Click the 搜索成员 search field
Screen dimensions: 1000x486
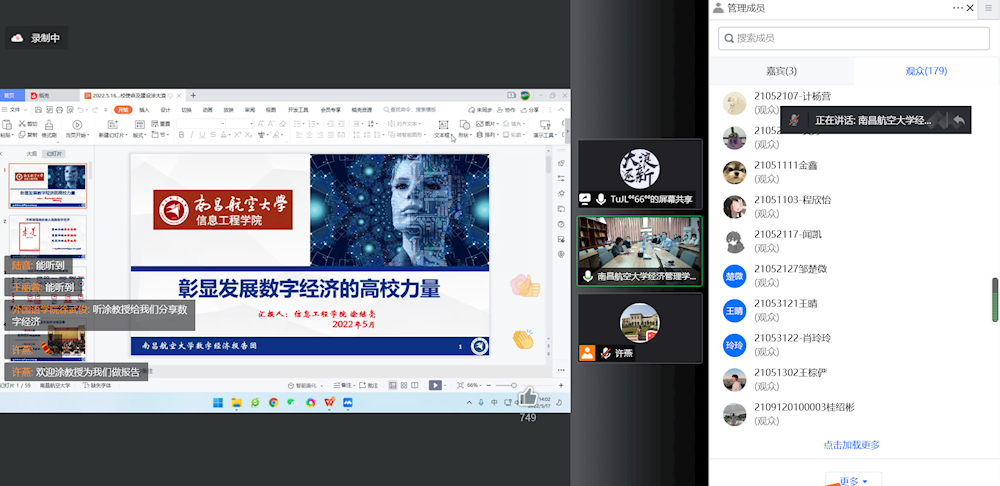854,38
